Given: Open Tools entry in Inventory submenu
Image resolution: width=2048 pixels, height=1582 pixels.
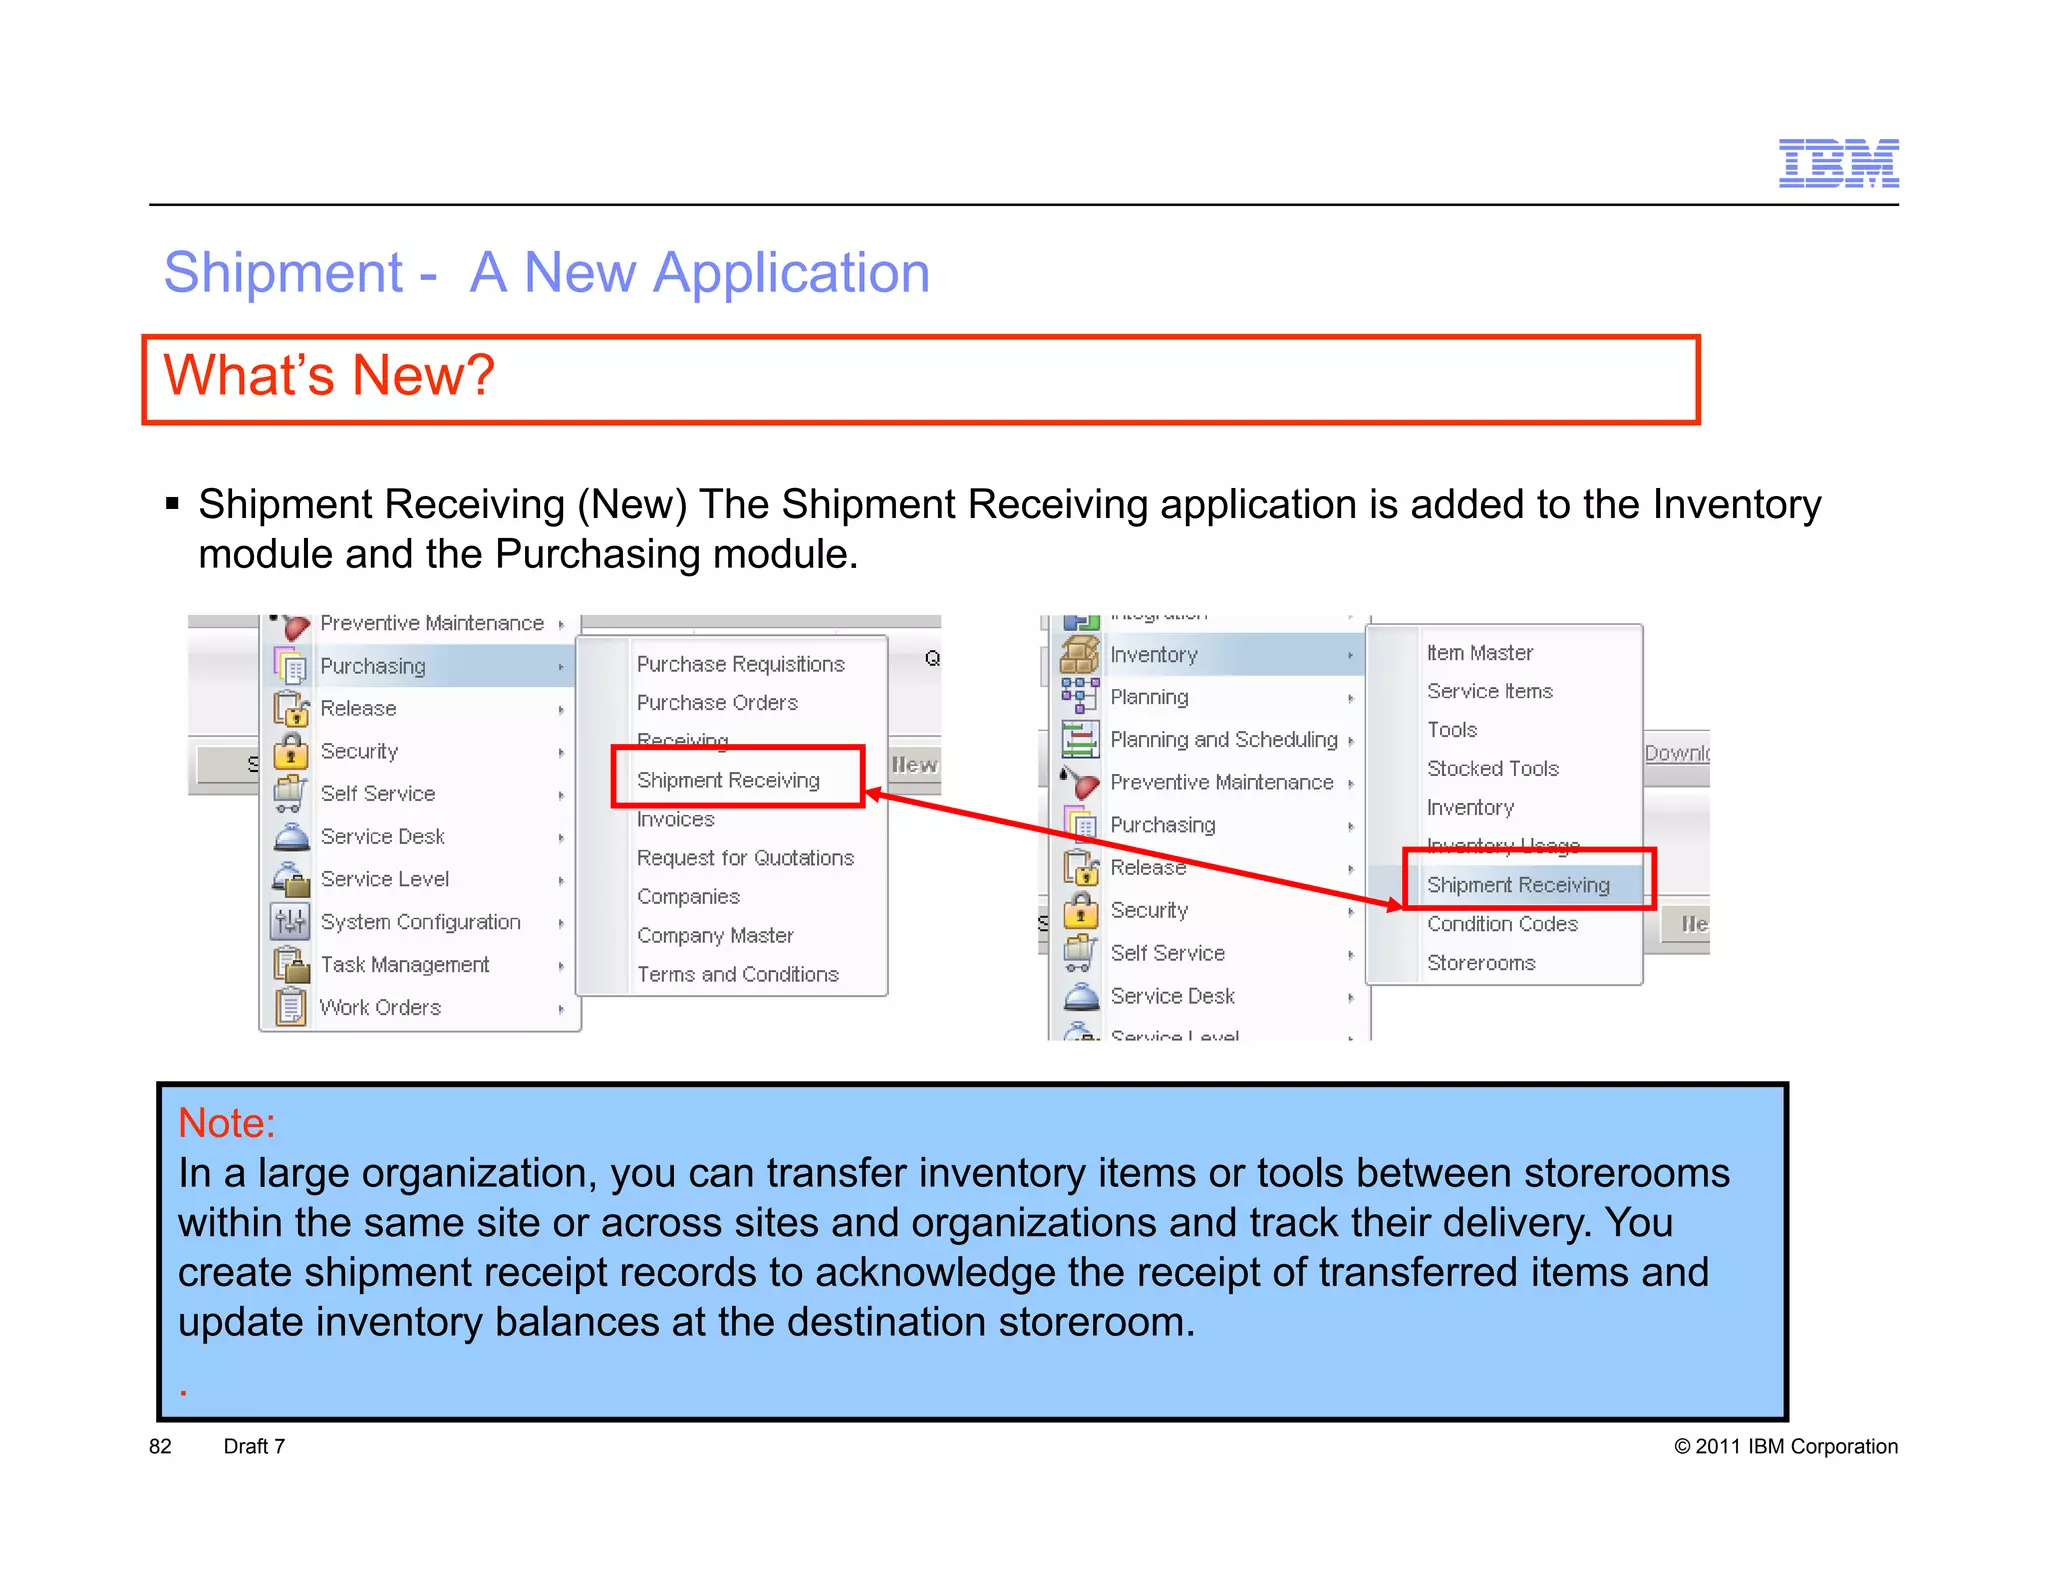Looking at the screenshot, I should pyautogui.click(x=1452, y=730).
